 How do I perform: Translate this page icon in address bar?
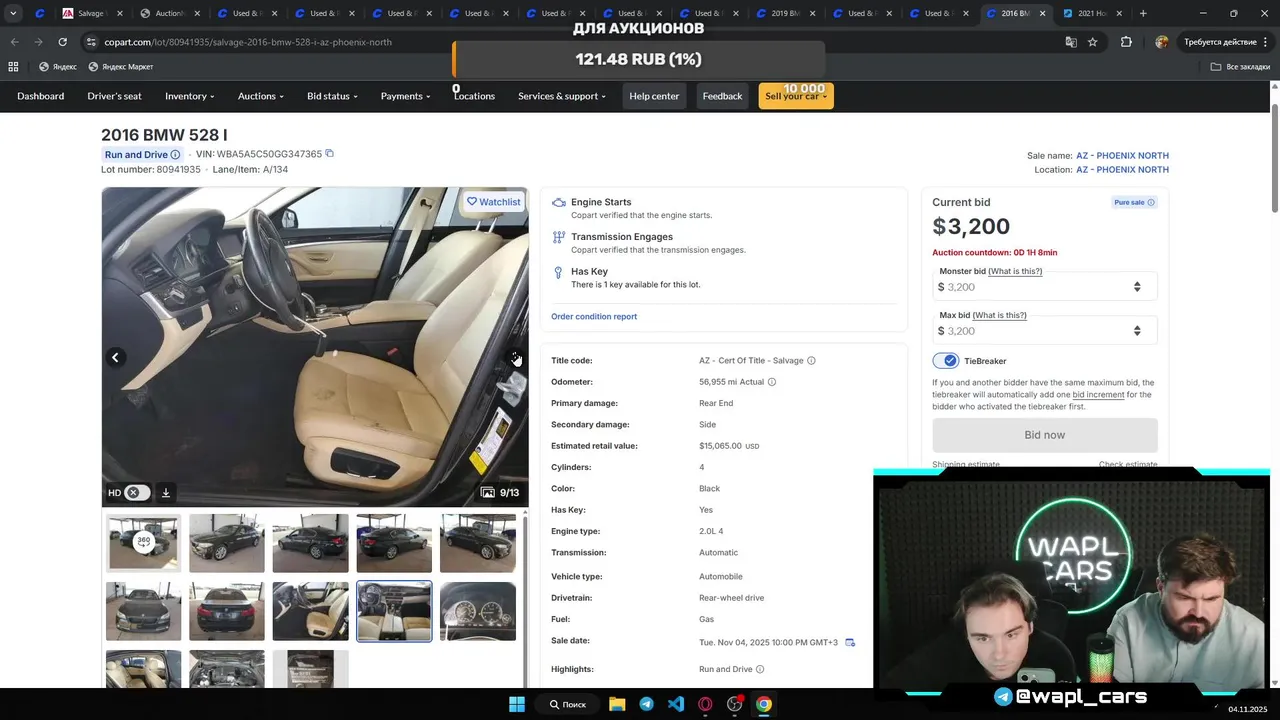pyautogui.click(x=1071, y=42)
